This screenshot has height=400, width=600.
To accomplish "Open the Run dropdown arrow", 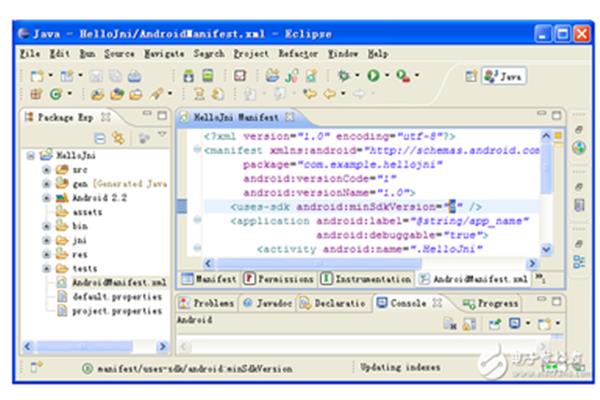I will click(387, 75).
